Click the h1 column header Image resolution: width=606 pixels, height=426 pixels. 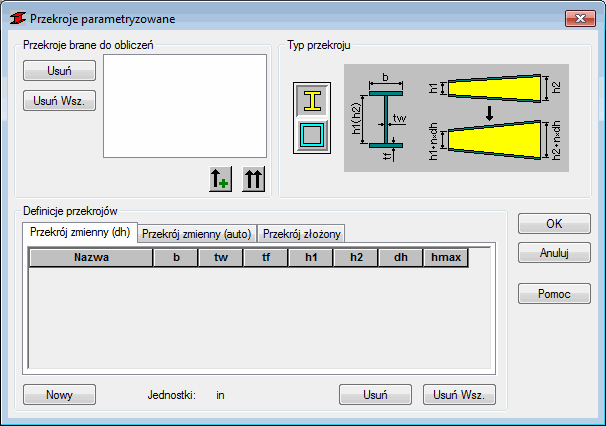pos(311,257)
